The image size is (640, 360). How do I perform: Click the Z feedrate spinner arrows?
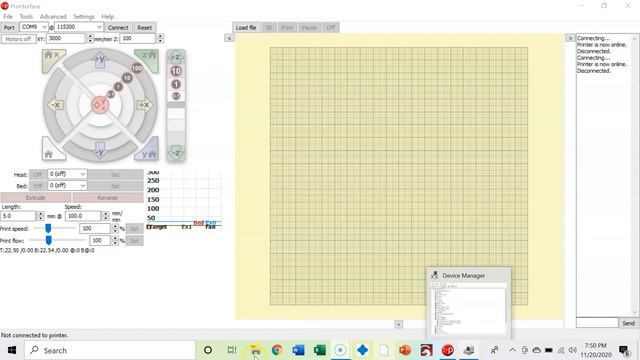(x=160, y=38)
